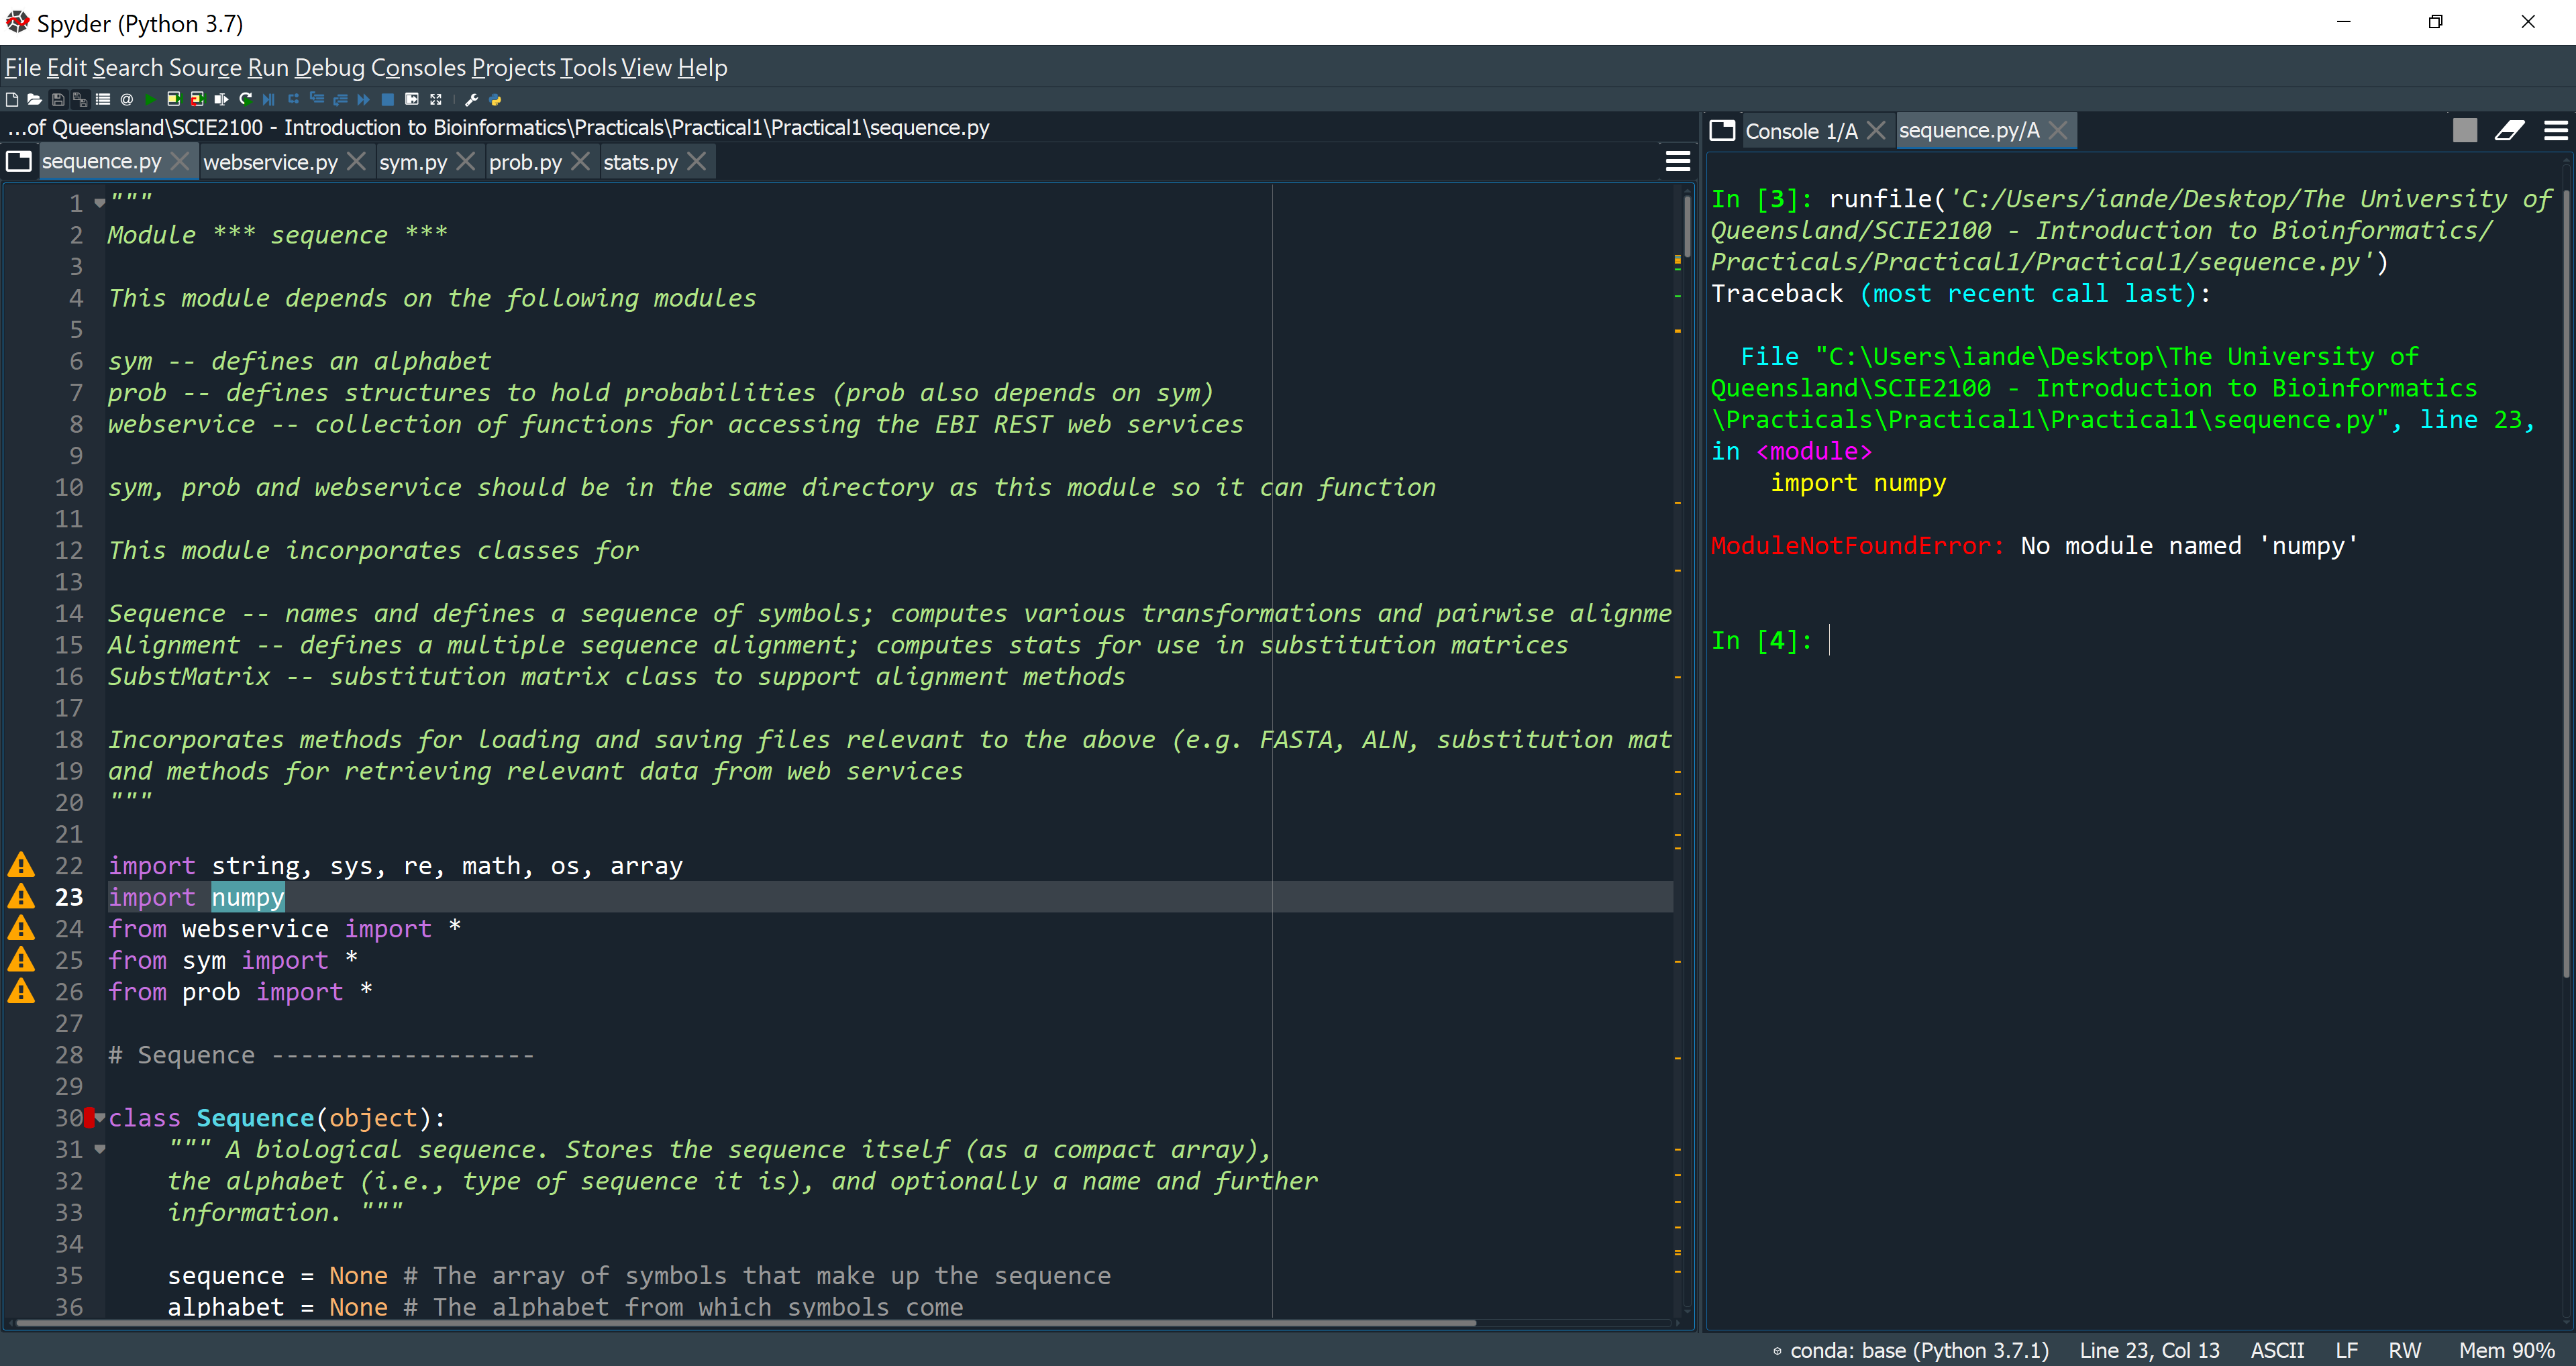The height and width of the screenshot is (1366, 2576).
Task: Click the Save all files icon
Action: (80, 99)
